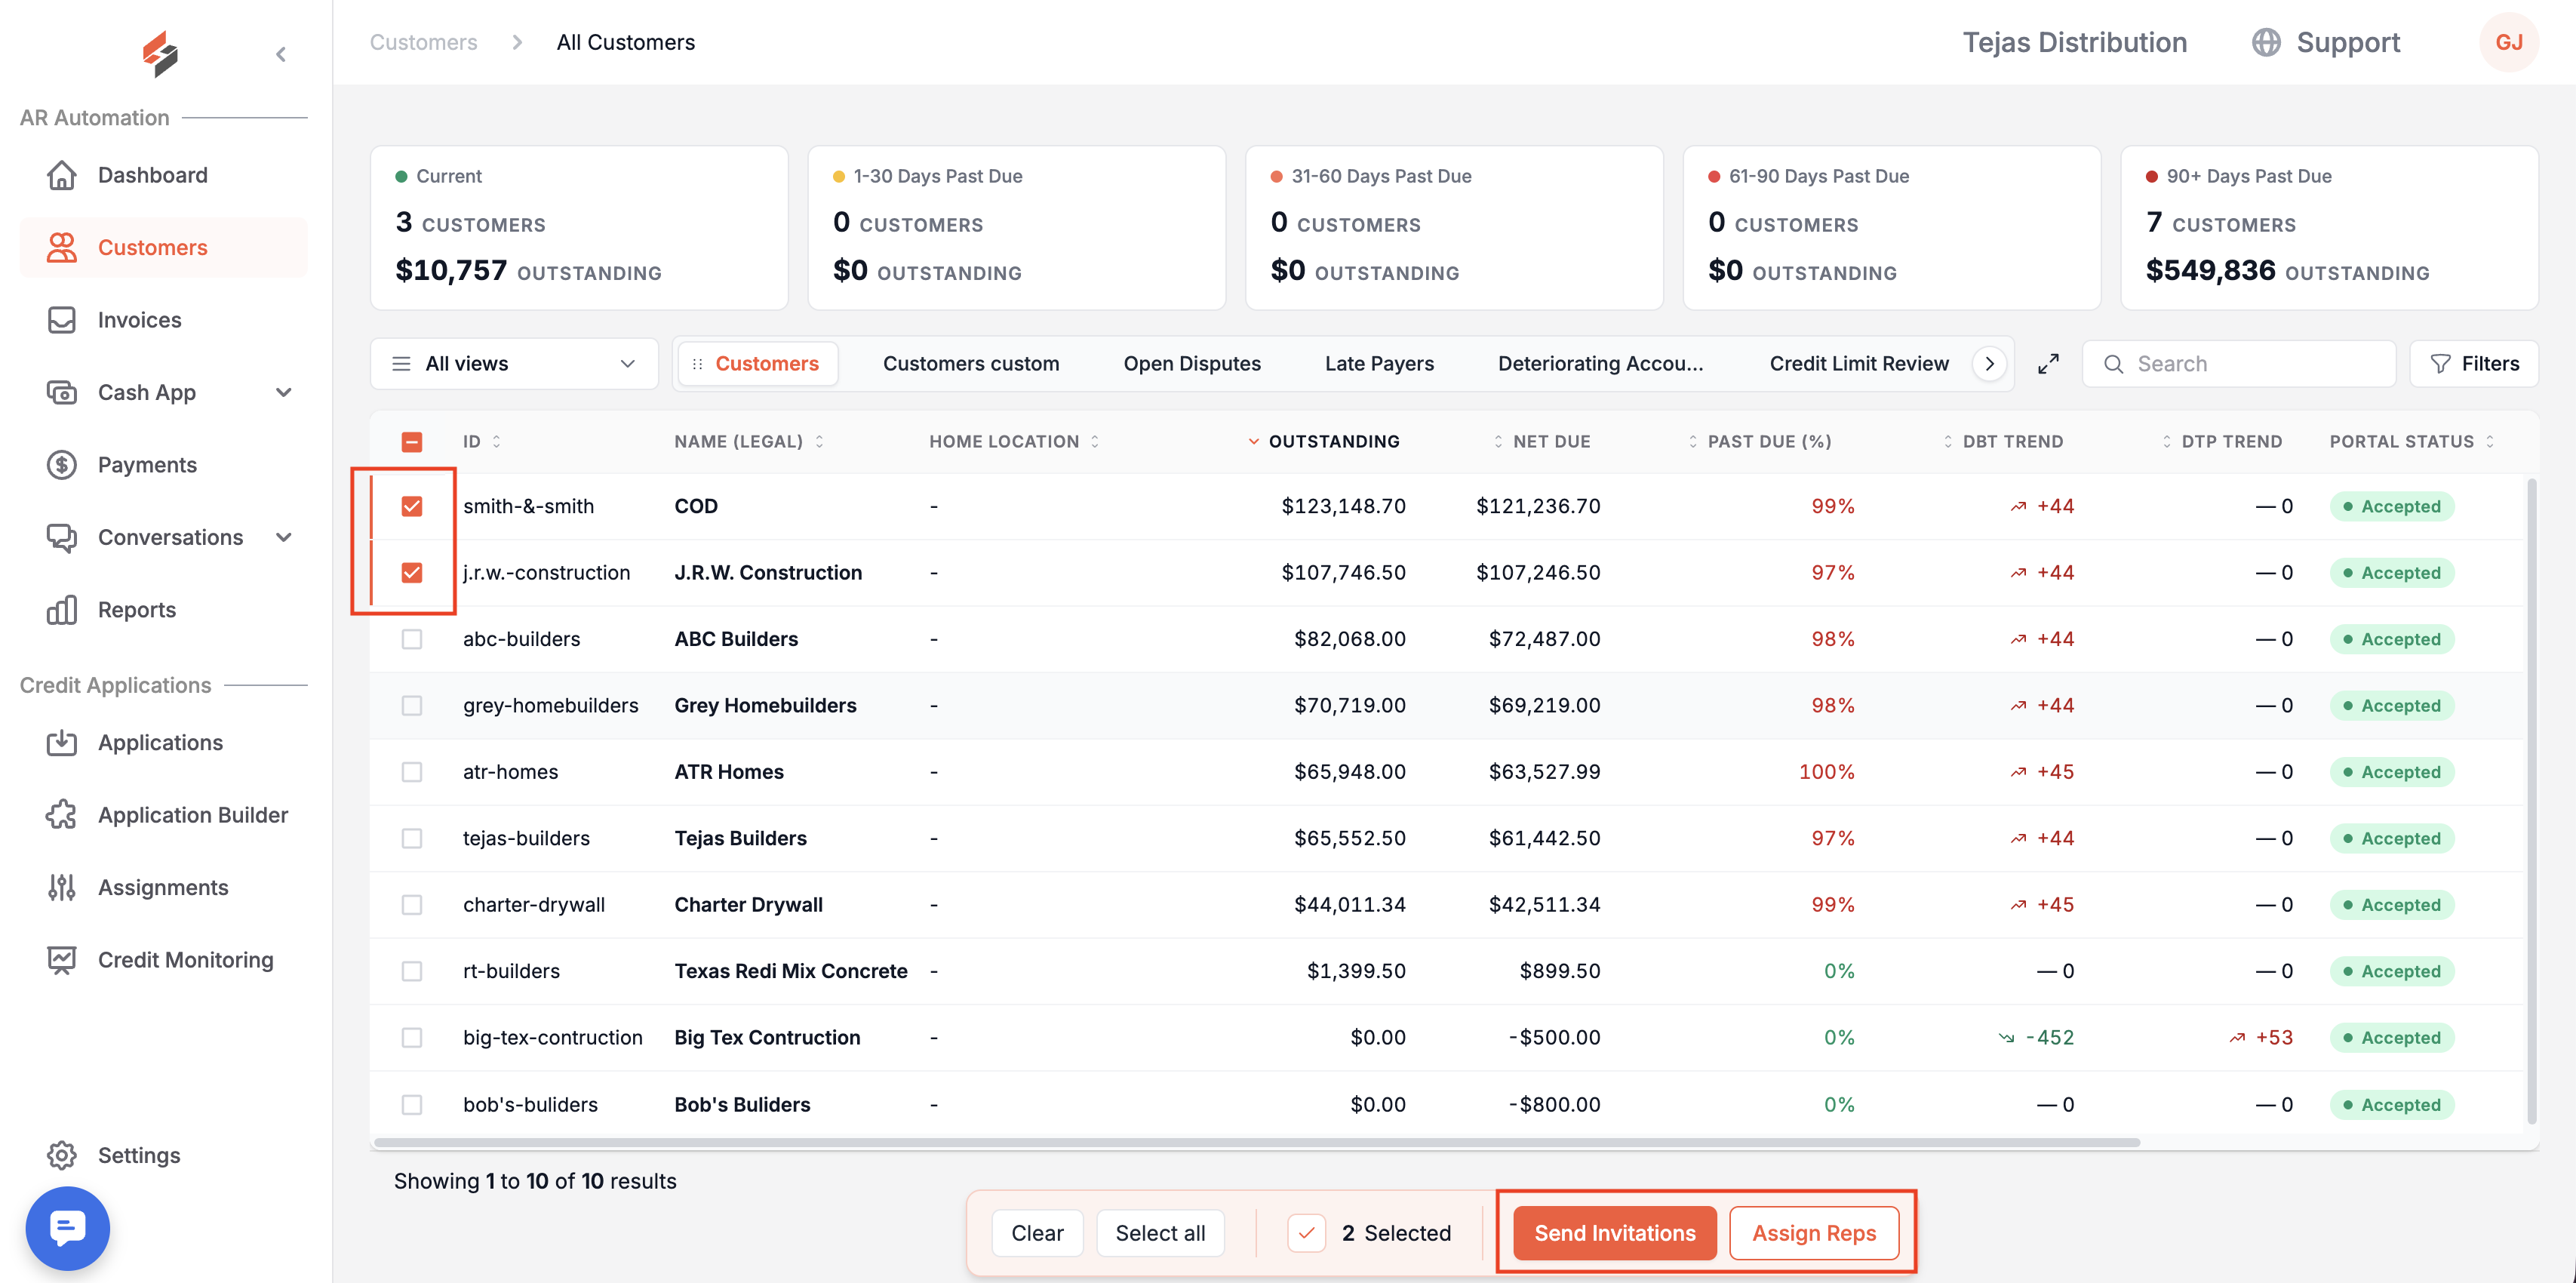Click the expand table fullscreen icon
Screen dimensions: 2576x1283
tap(2048, 364)
